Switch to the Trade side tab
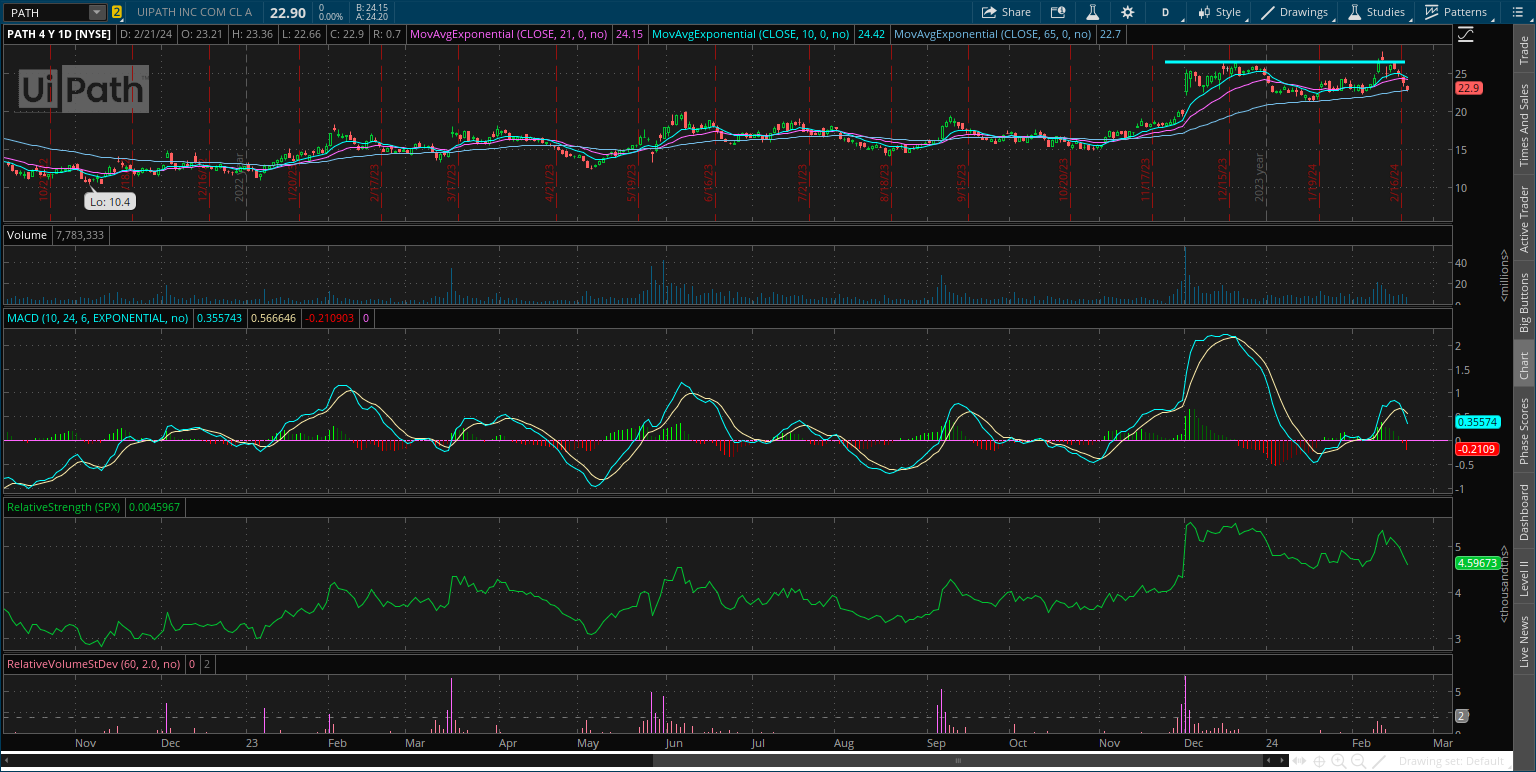 click(x=1524, y=52)
